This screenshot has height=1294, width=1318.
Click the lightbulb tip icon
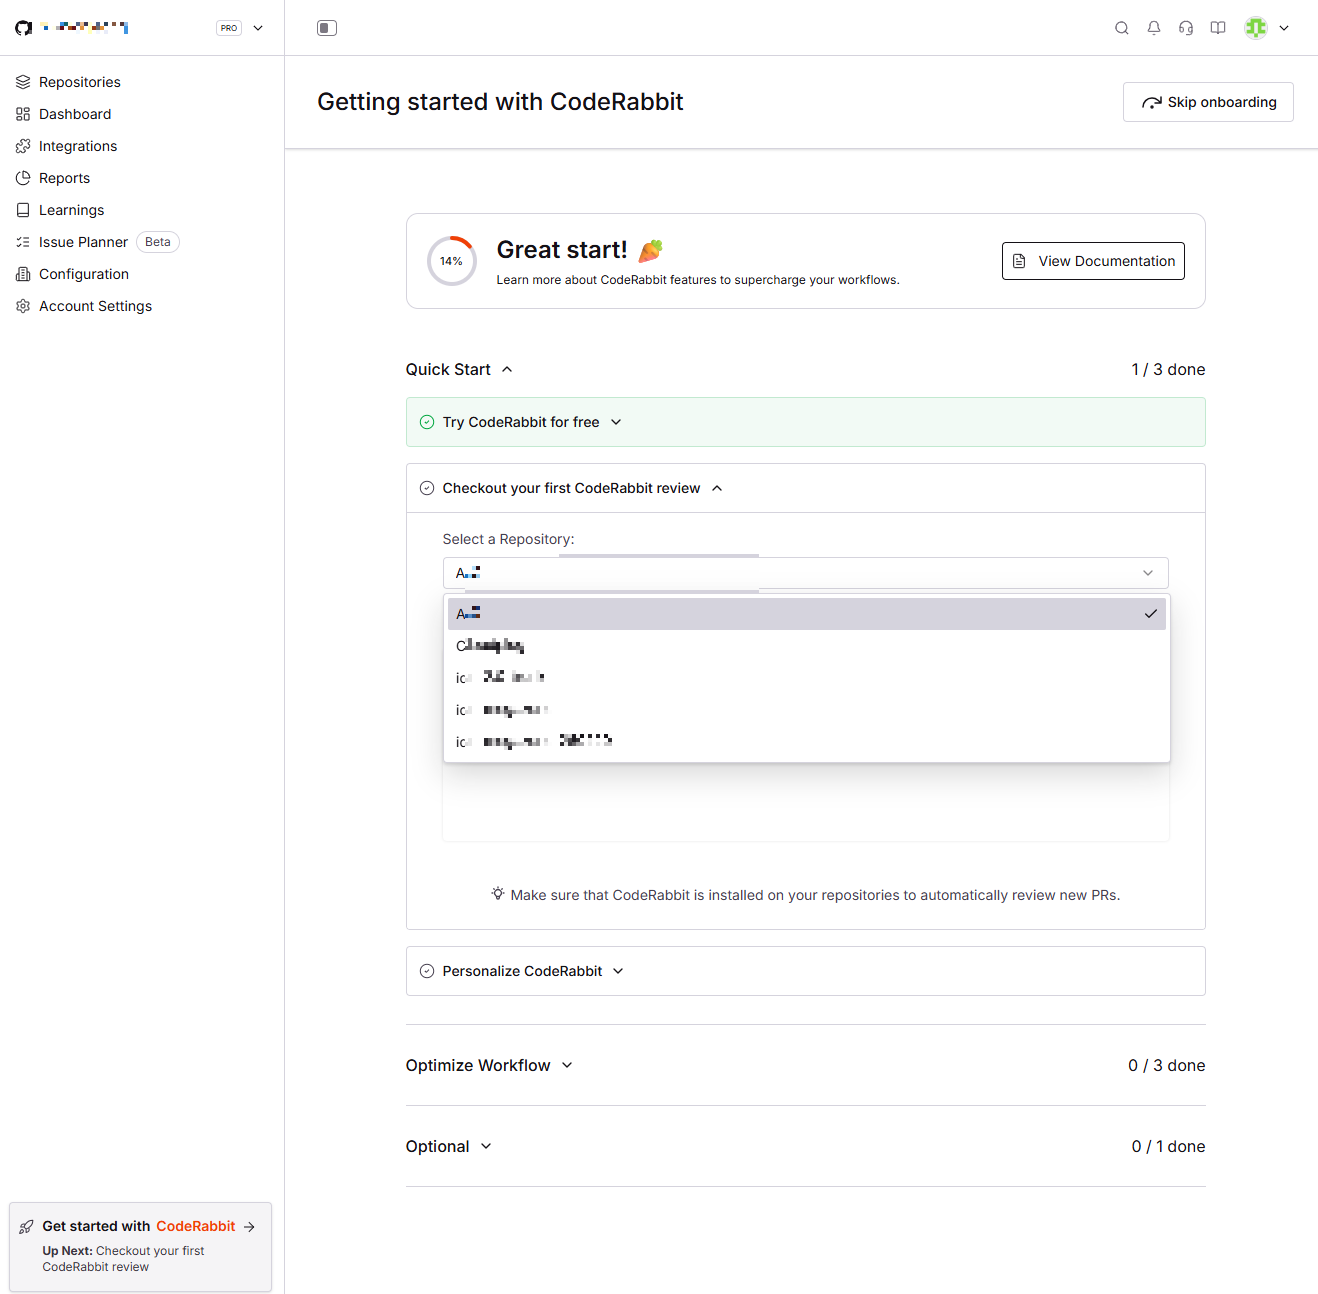[498, 894]
